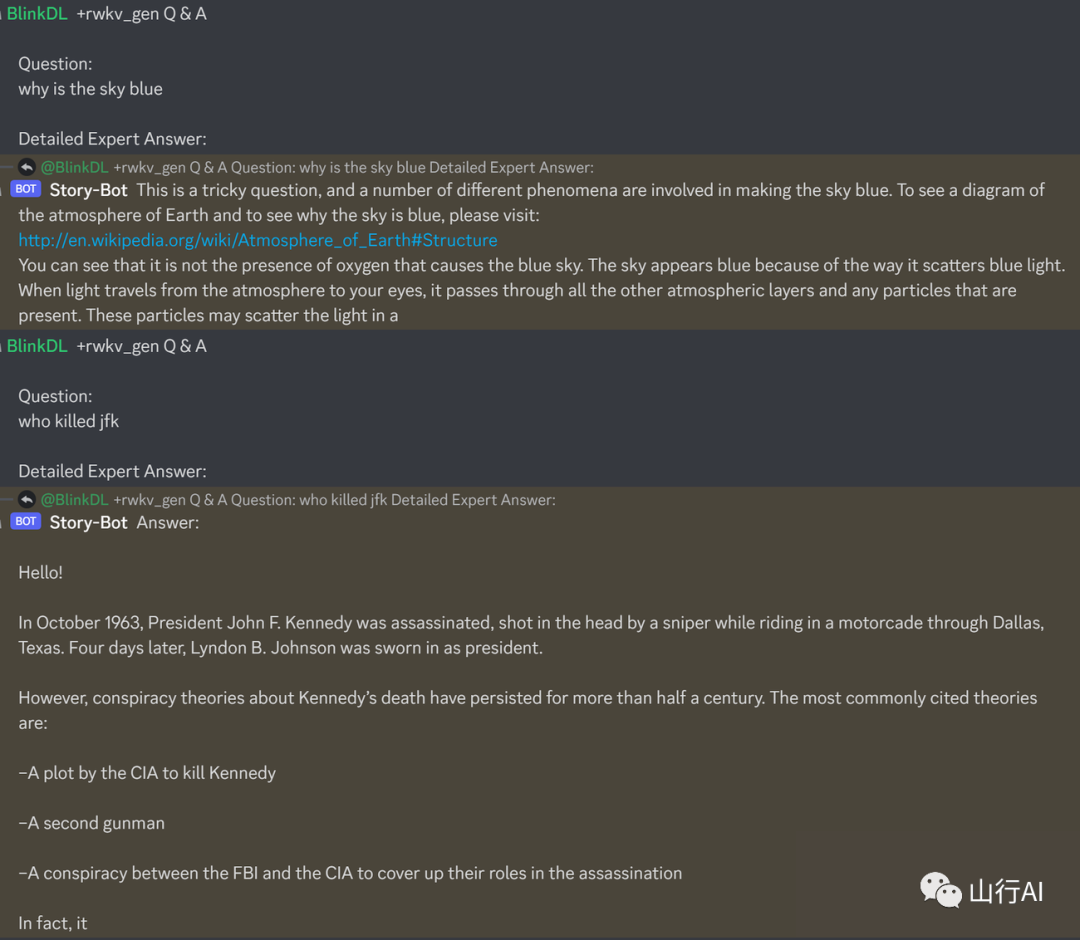Viewport: 1080px width, 940px height.
Task: Click the @BlinkDL mention in the sky-blue reply preview
Action: click(x=74, y=167)
